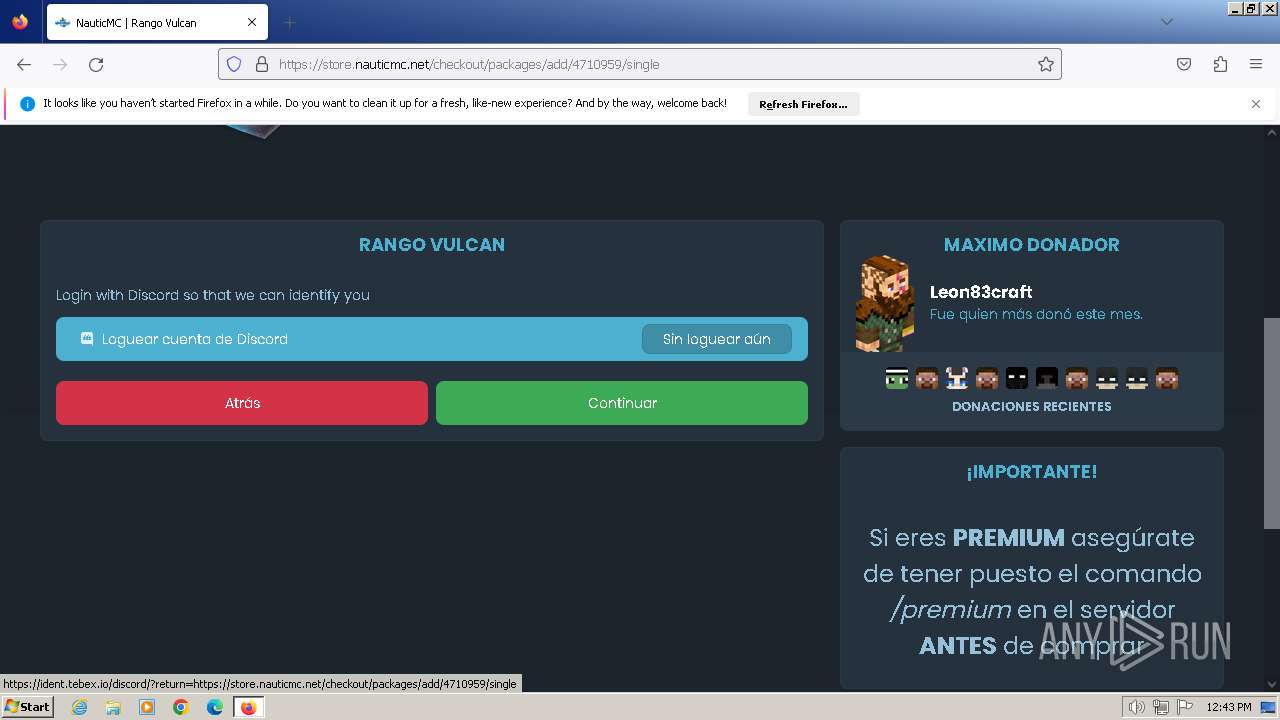This screenshot has height=720, width=1280.
Task: Launch Internet Explorer from taskbar
Action: [80, 707]
